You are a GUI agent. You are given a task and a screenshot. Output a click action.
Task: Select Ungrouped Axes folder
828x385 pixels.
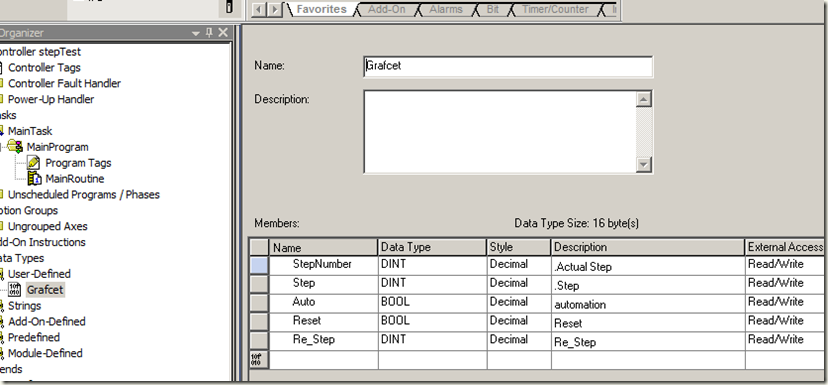48,226
